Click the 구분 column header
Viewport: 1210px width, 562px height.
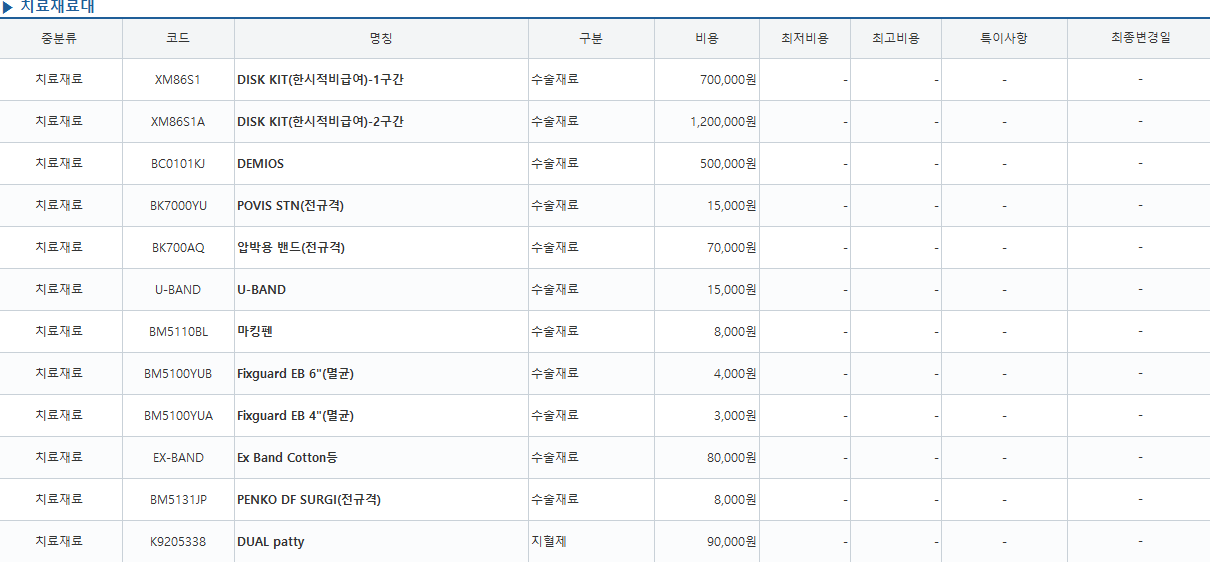pyautogui.click(x=591, y=39)
